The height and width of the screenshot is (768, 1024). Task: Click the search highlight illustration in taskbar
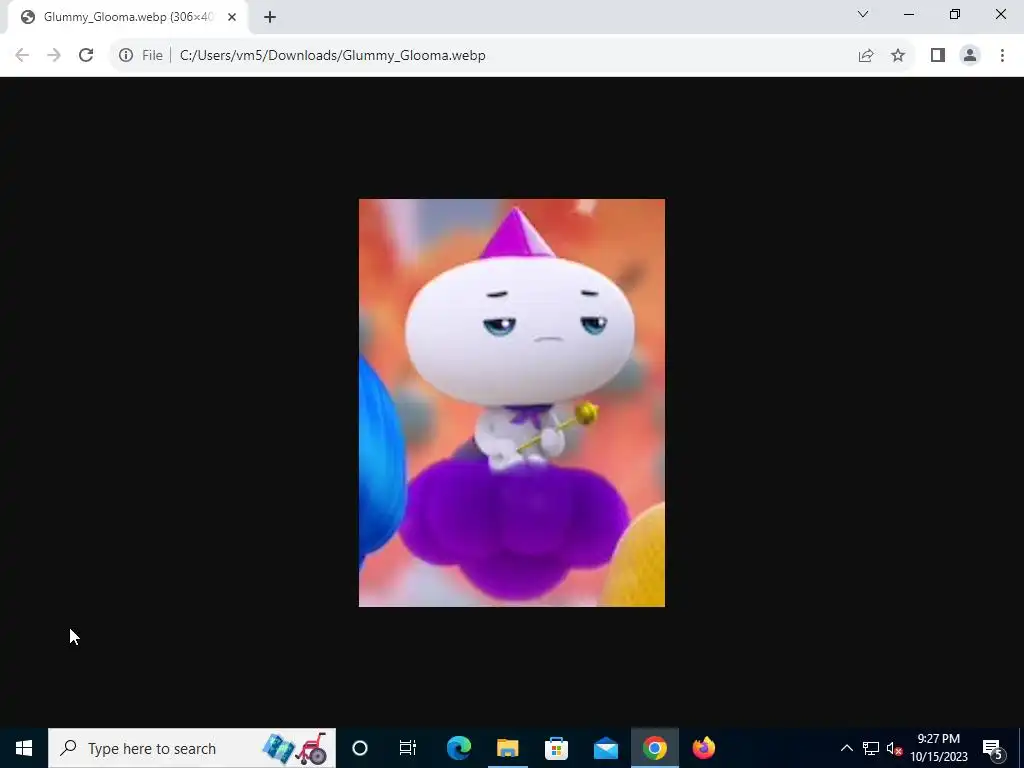click(x=295, y=748)
